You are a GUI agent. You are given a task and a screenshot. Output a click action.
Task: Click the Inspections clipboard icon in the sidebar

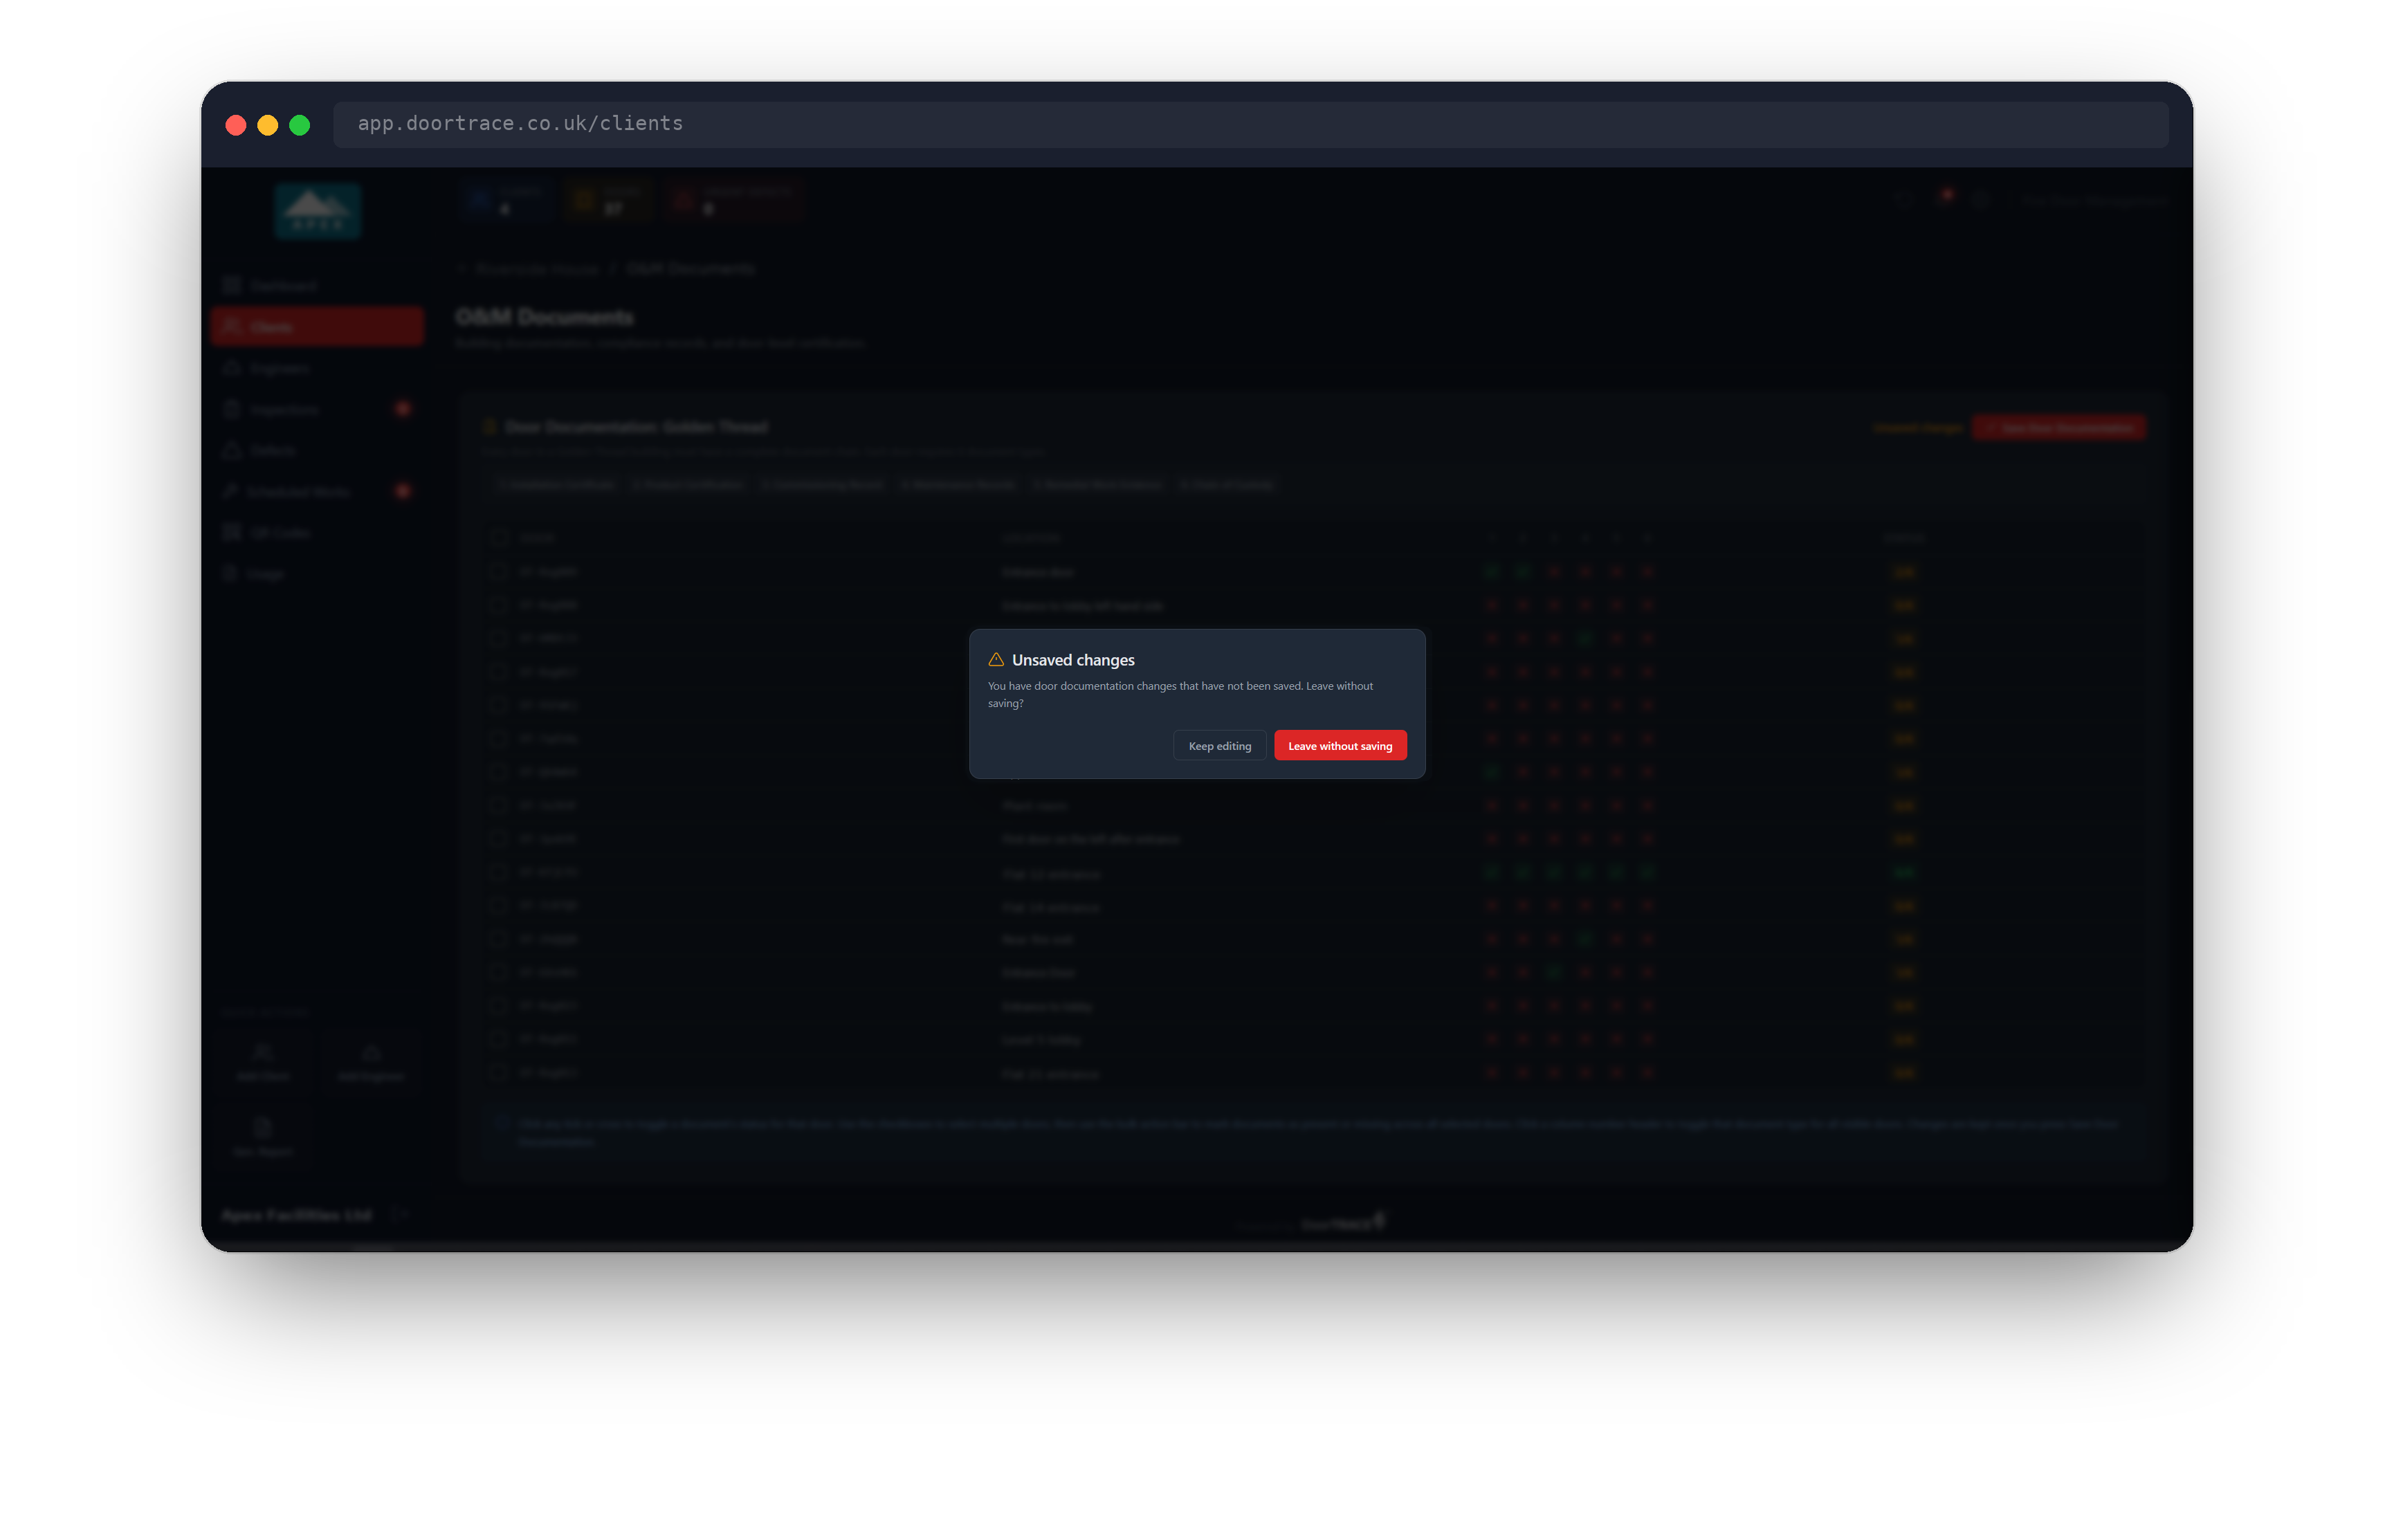coord(232,409)
